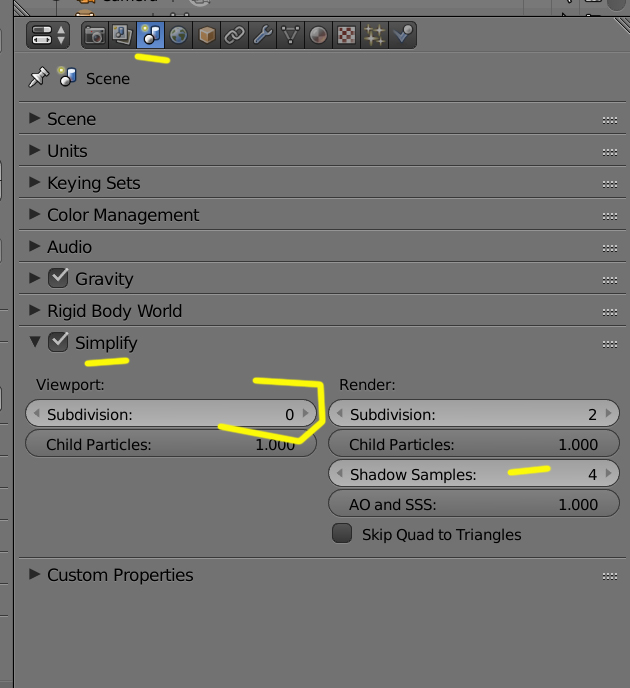Enable Skip Quad to Triangles
This screenshot has width=630, height=688.
point(343,534)
